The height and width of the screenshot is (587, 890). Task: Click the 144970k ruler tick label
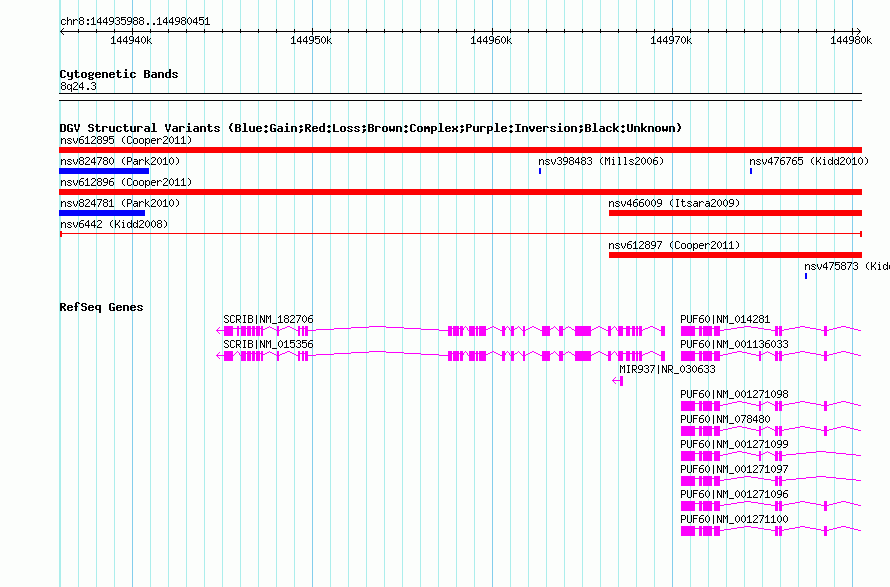pos(671,40)
